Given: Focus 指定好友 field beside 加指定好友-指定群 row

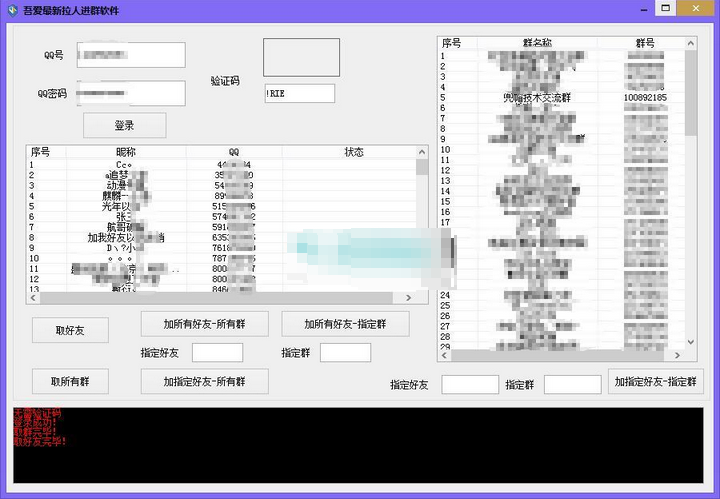Looking at the screenshot, I should pyautogui.click(x=470, y=384).
